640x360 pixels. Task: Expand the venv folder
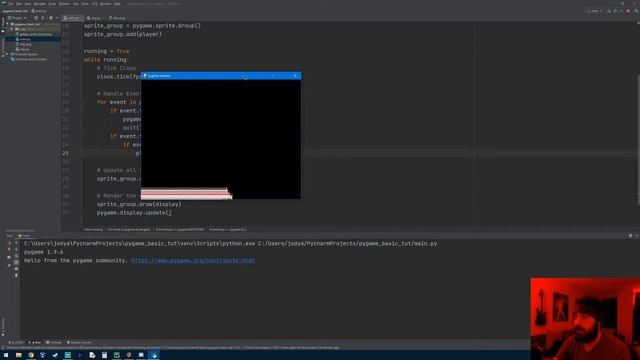coord(12,29)
